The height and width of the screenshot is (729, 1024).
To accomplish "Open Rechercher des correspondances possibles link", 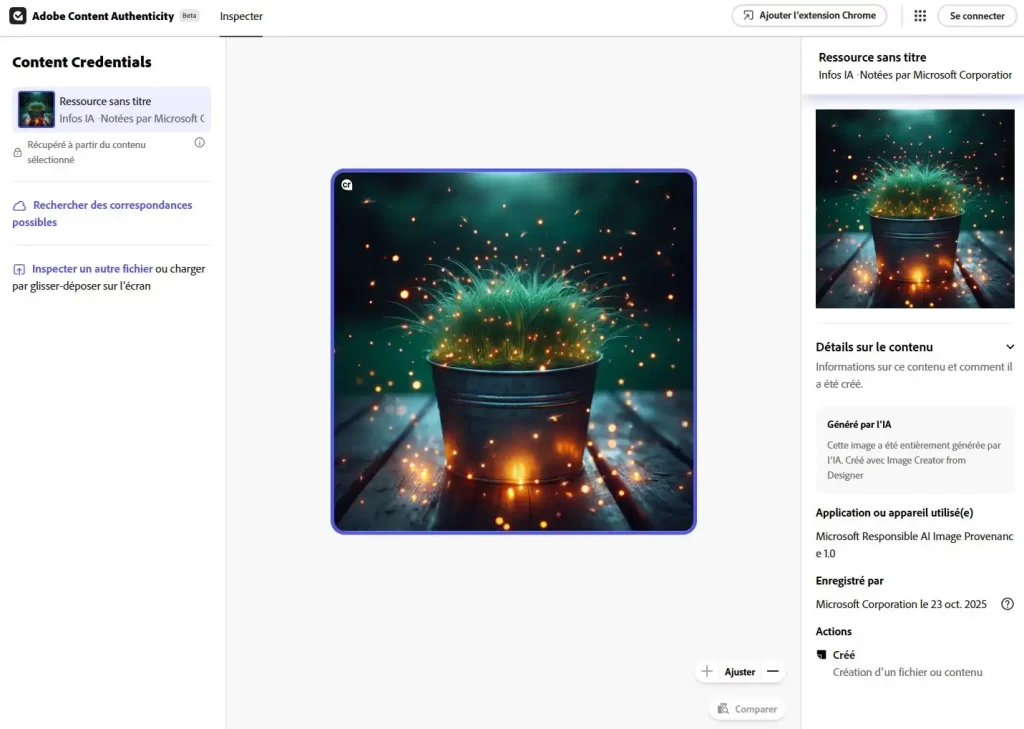I will click(102, 214).
